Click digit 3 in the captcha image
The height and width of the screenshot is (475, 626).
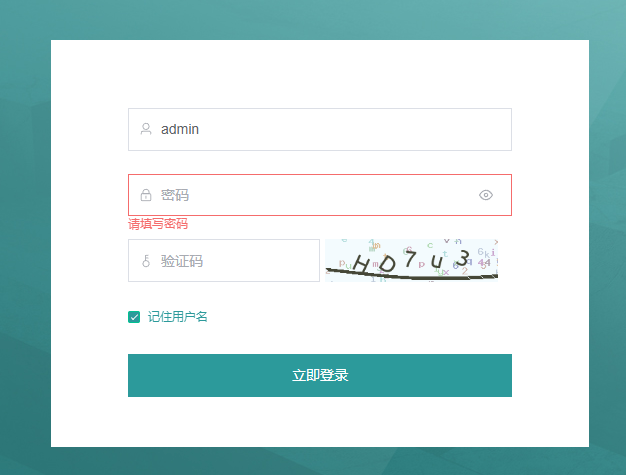click(x=463, y=259)
